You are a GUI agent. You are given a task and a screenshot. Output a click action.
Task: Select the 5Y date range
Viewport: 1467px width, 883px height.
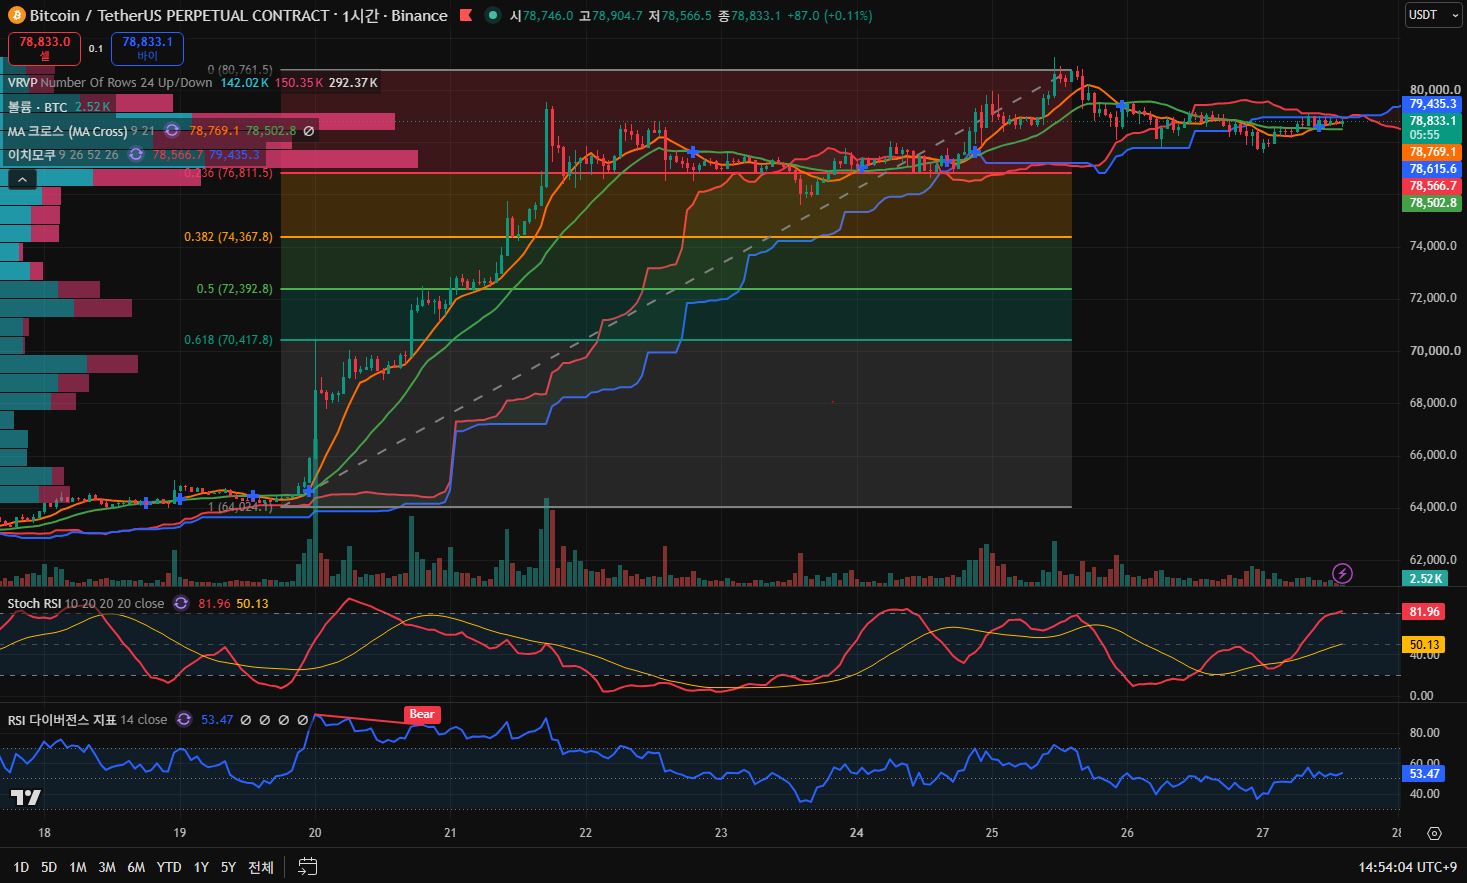(x=228, y=867)
